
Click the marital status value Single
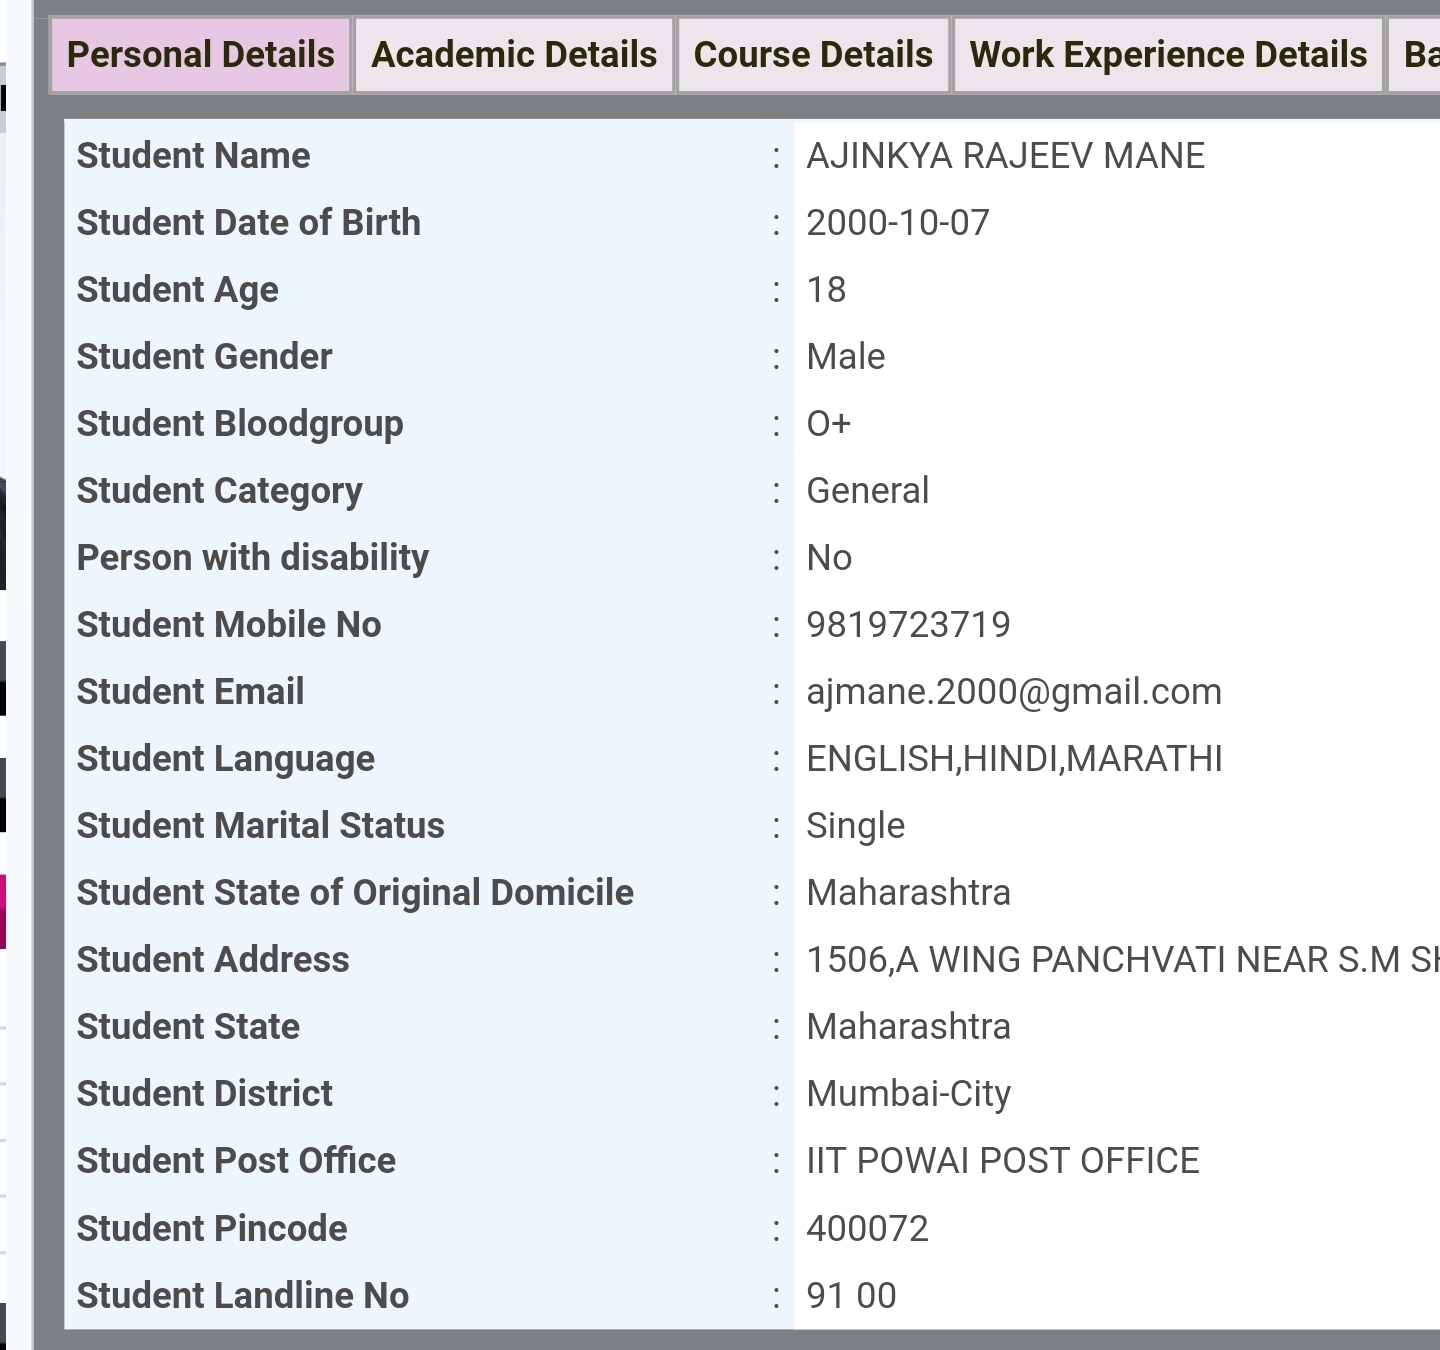click(x=855, y=825)
